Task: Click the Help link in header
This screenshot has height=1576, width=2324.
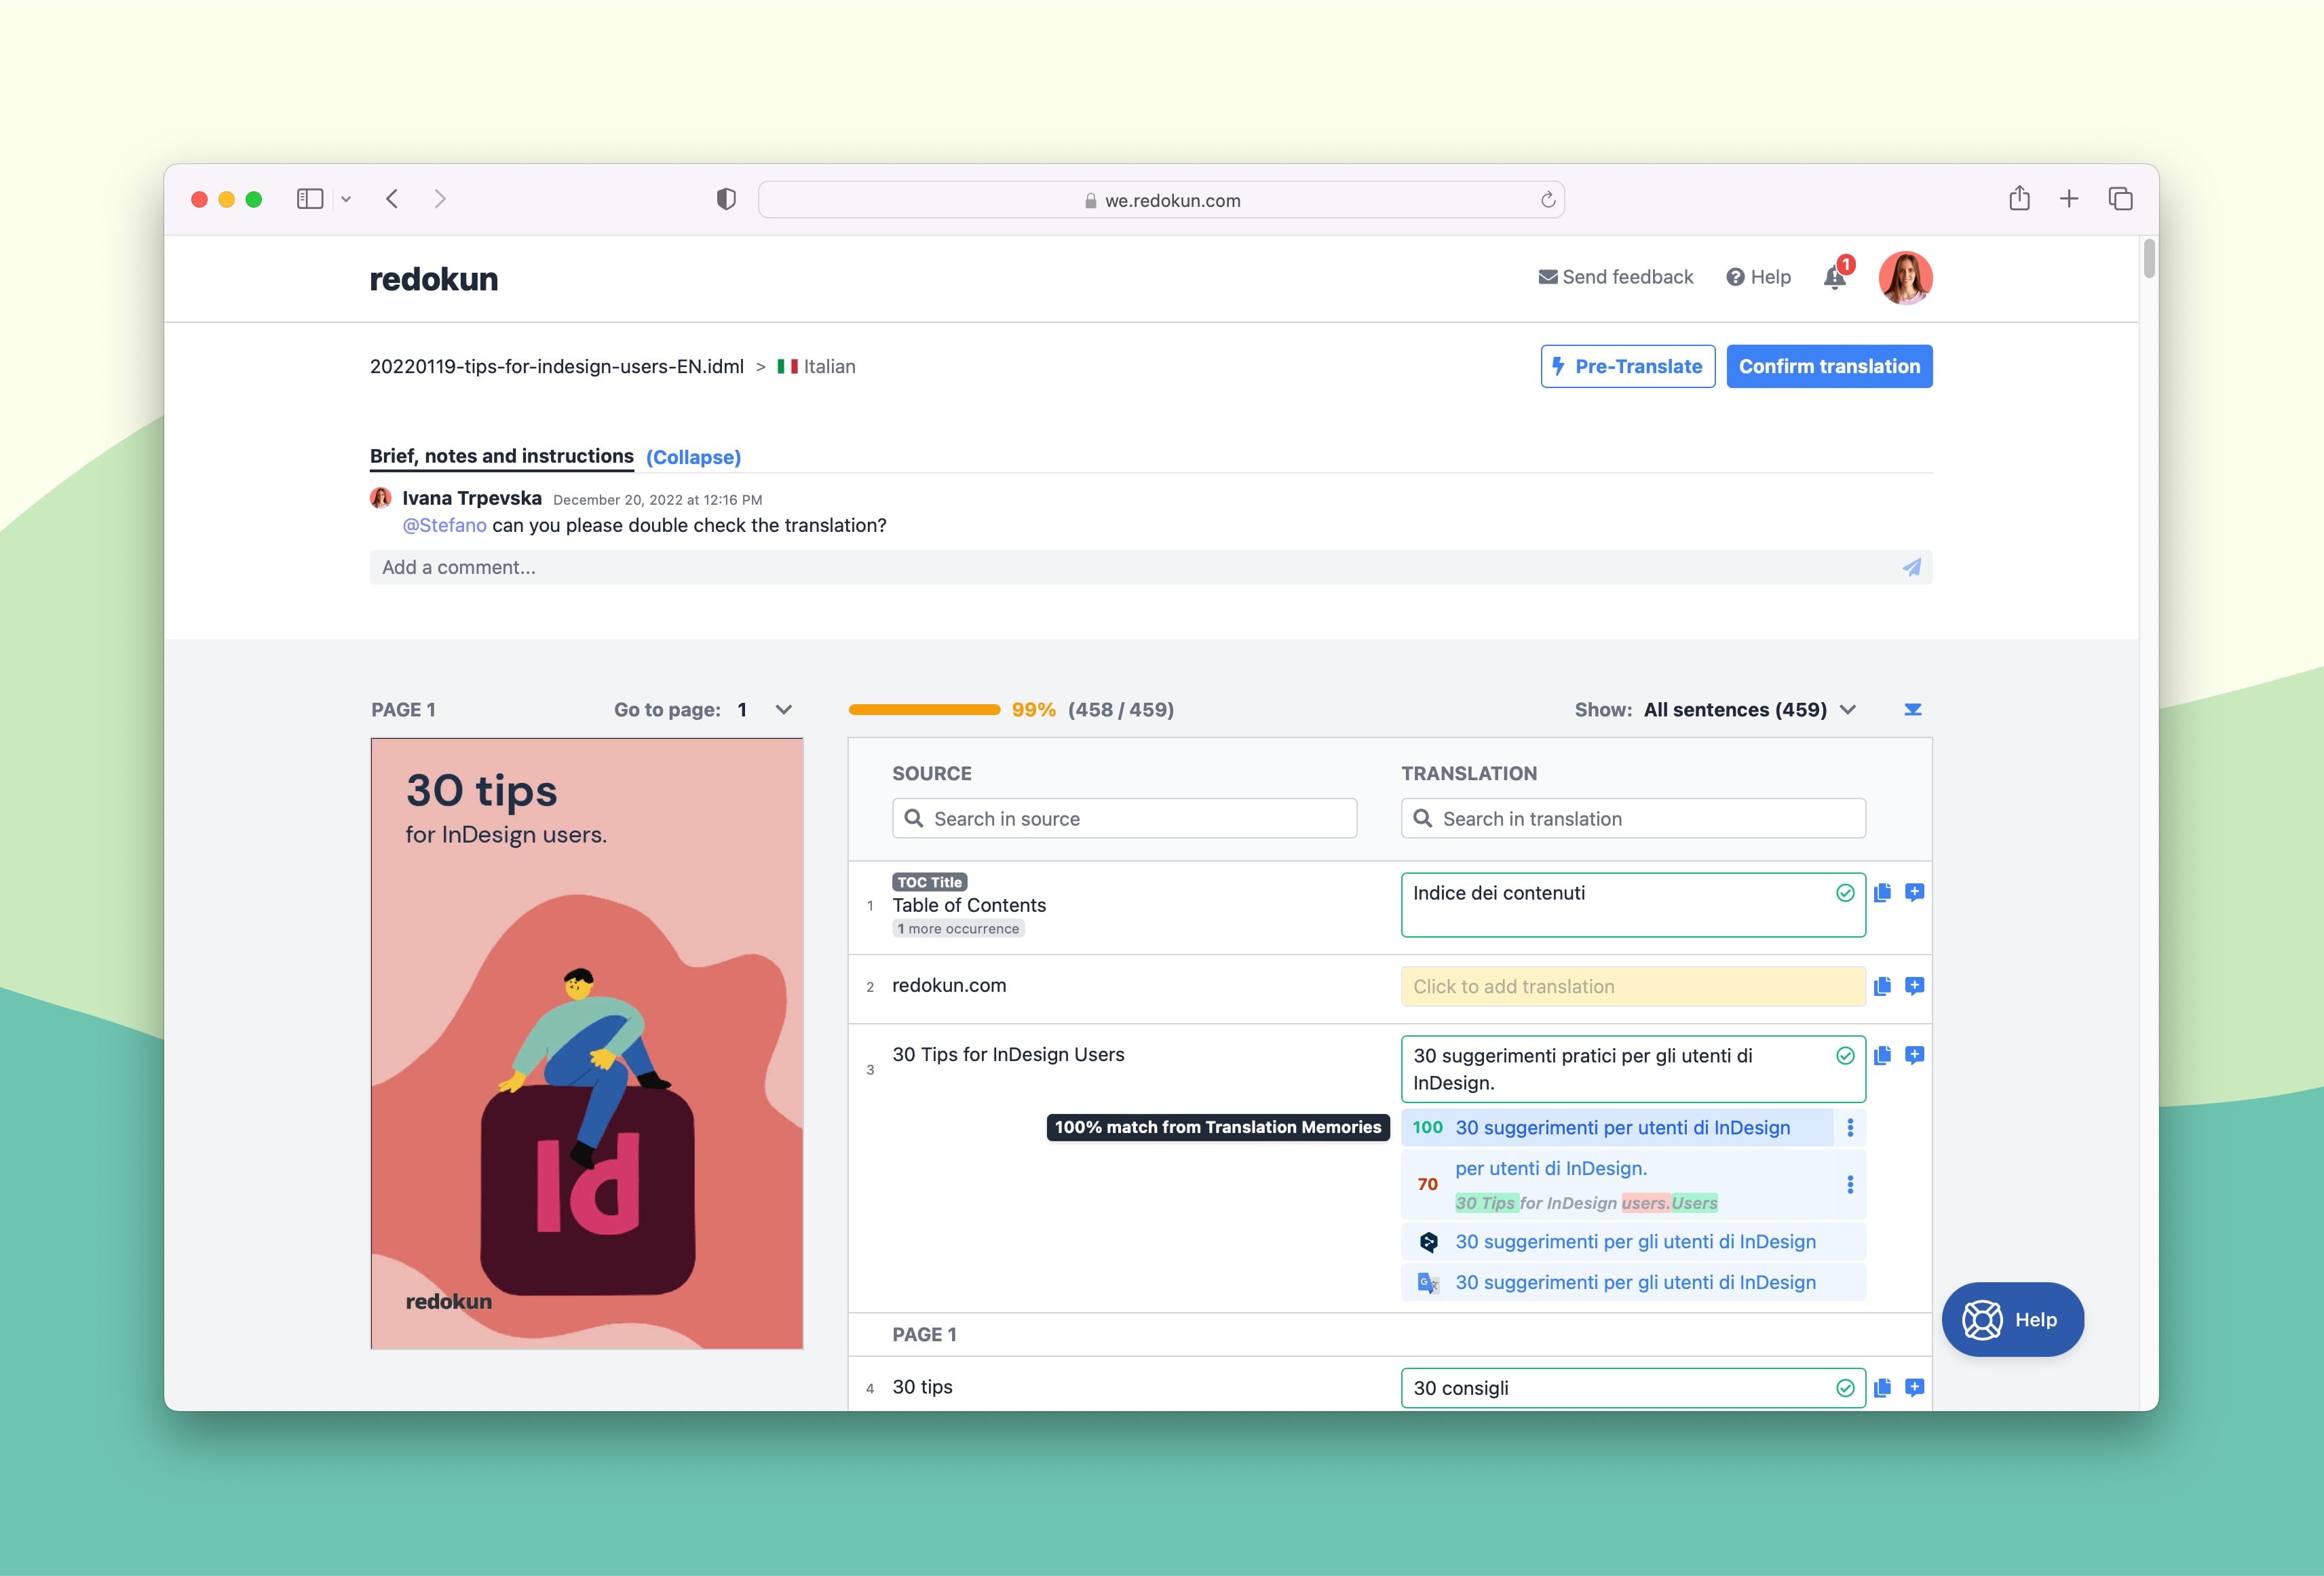Action: tap(1758, 277)
